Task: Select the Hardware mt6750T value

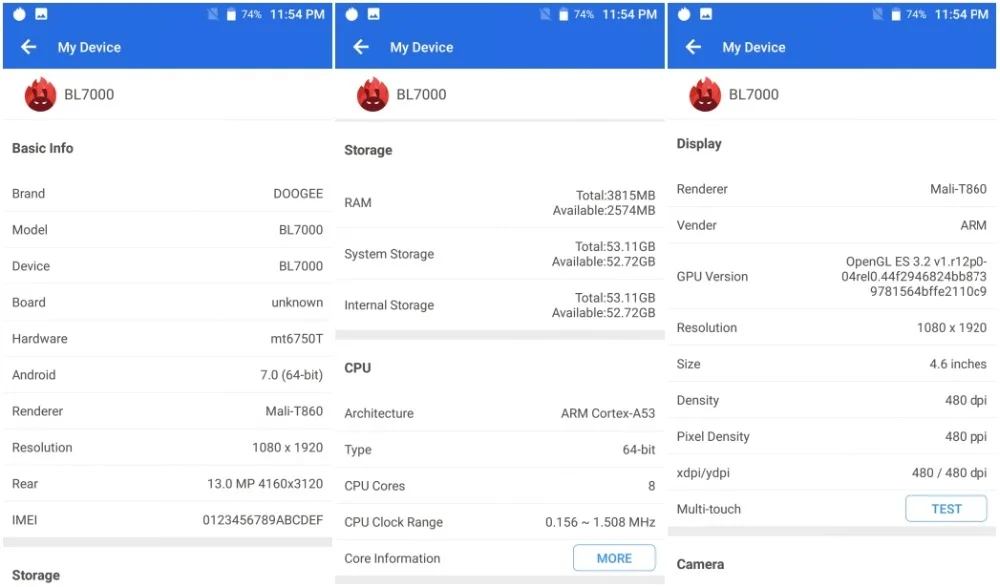Action: tap(297, 338)
